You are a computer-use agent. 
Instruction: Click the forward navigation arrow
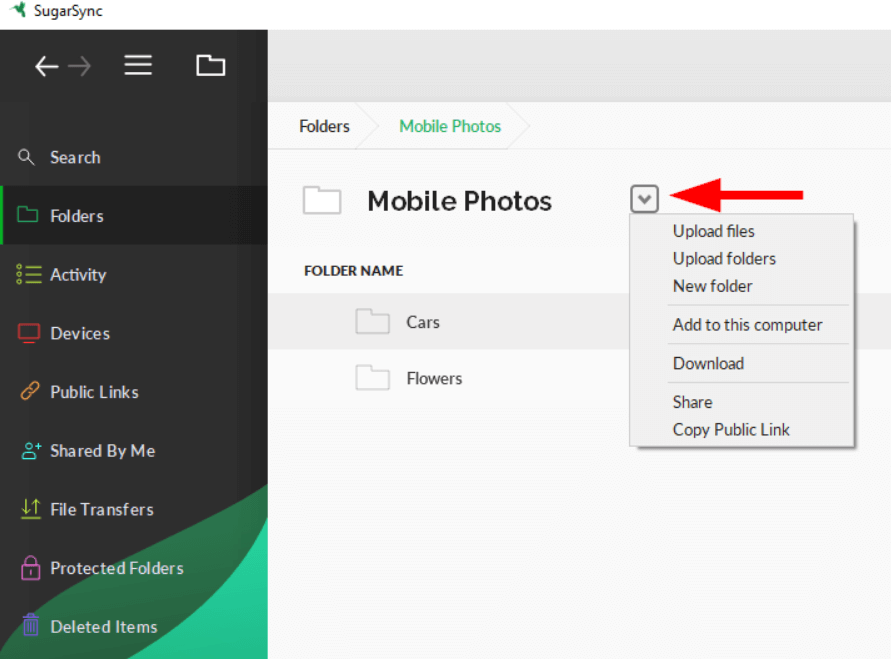coord(80,66)
